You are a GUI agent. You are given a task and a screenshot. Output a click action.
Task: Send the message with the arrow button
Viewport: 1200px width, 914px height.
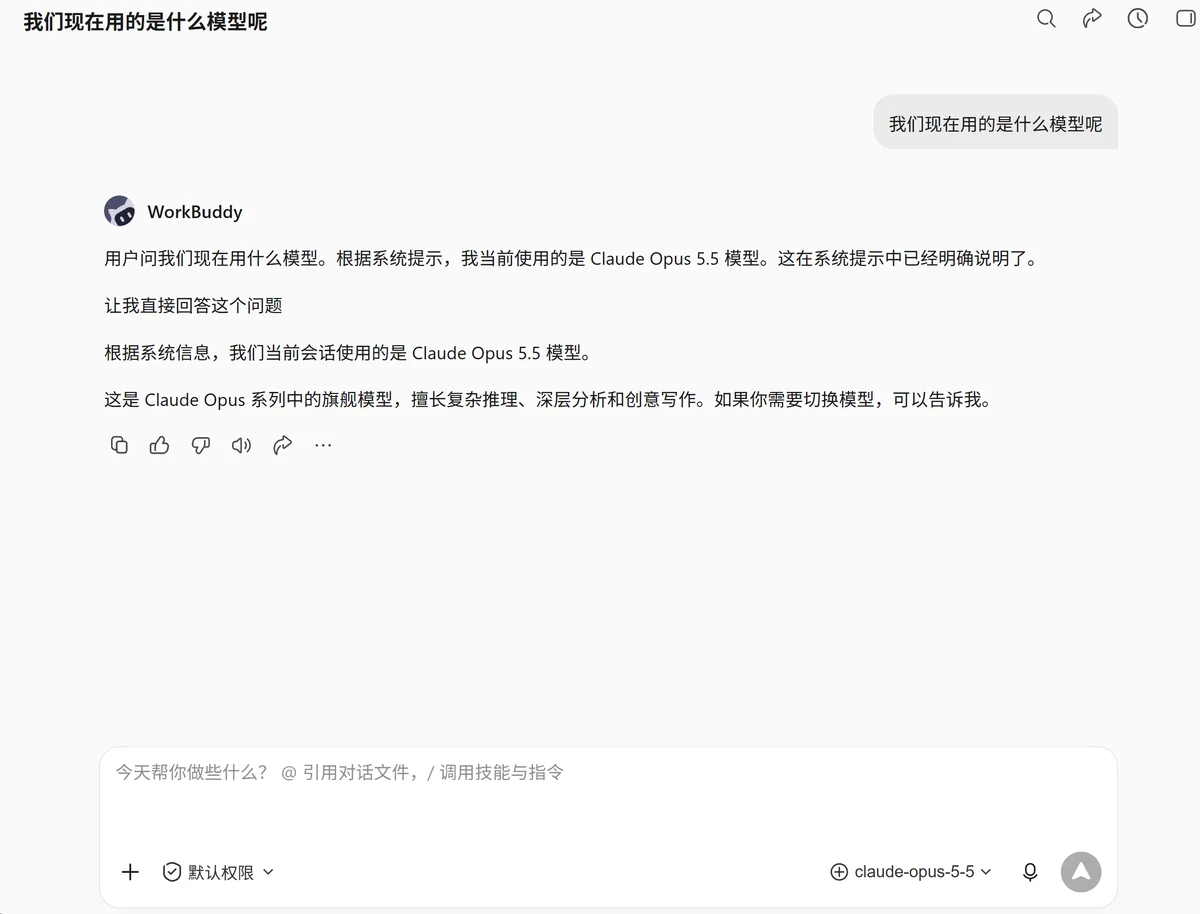1081,872
